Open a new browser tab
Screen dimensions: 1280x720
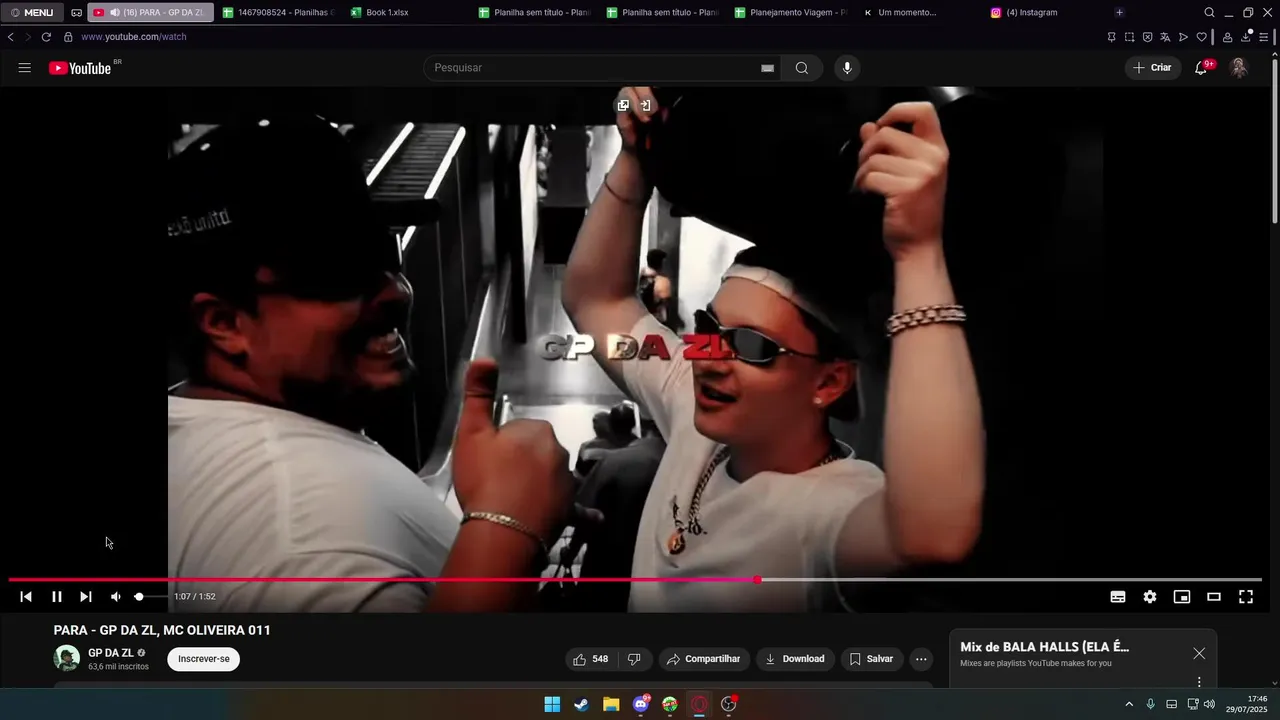[x=1119, y=13]
